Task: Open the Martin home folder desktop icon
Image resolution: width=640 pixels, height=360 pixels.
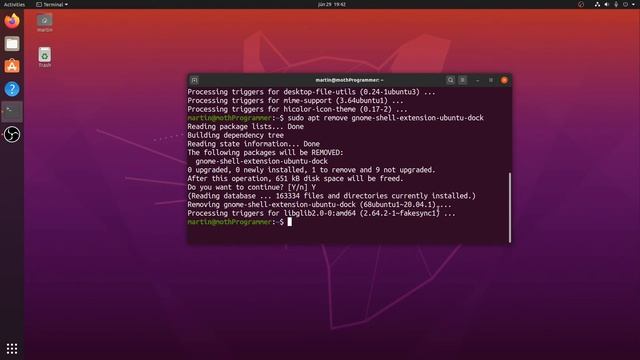Action: click(44, 23)
